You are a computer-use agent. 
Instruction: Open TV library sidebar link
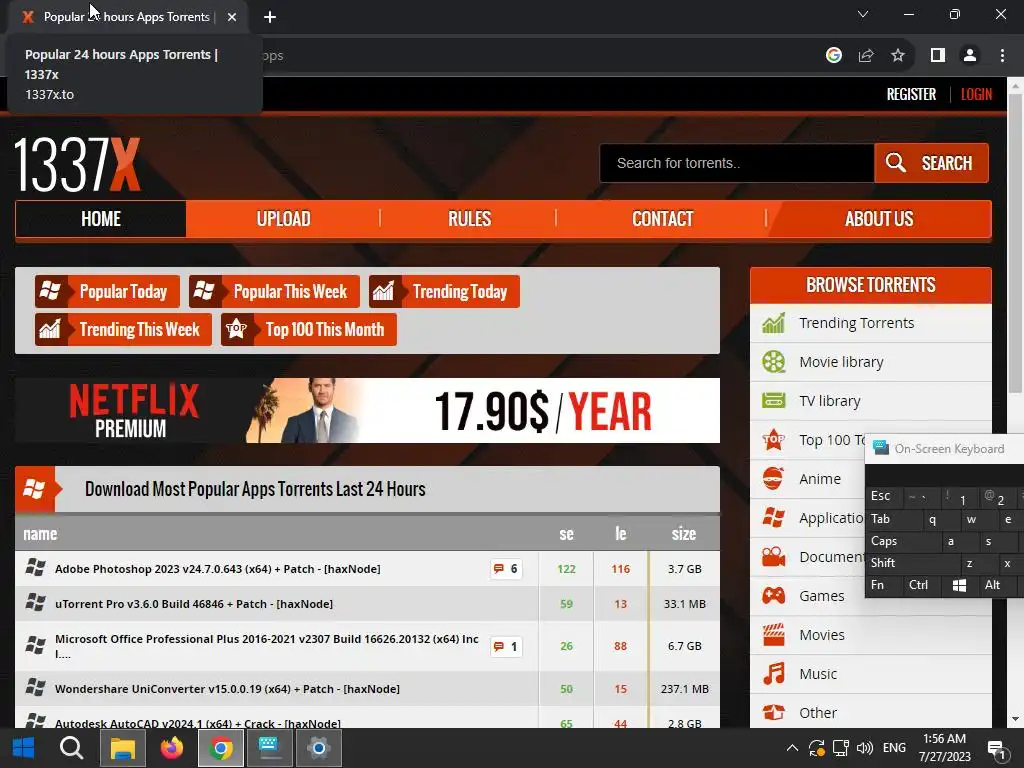click(829, 400)
